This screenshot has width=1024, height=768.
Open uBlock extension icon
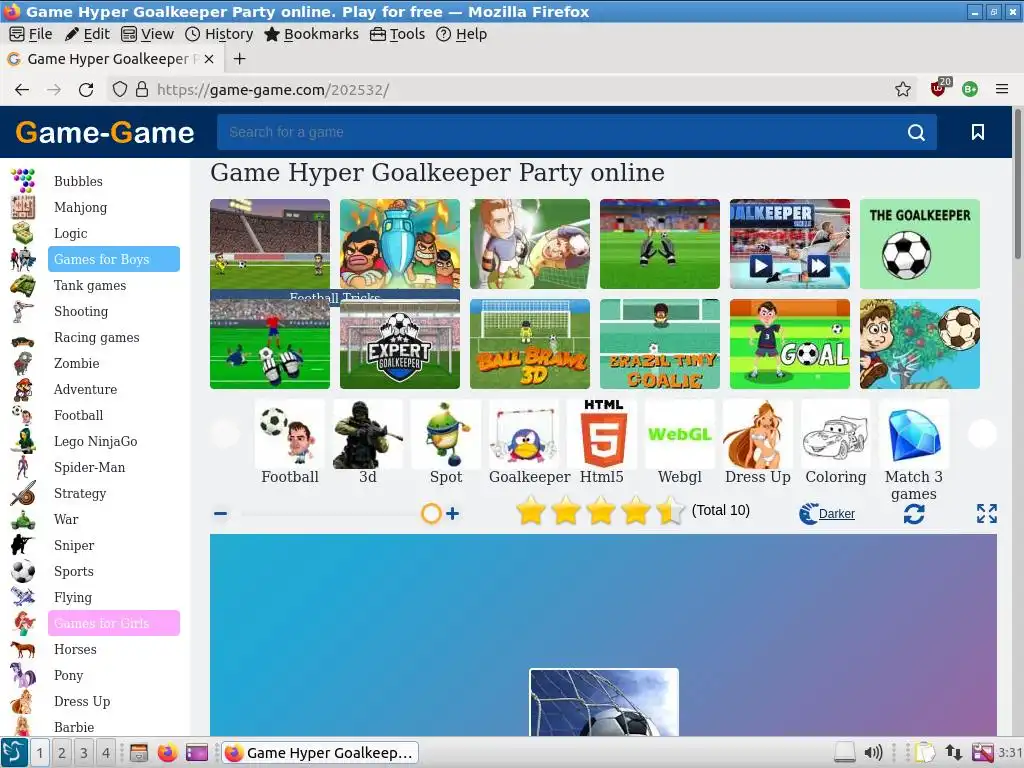[940, 88]
